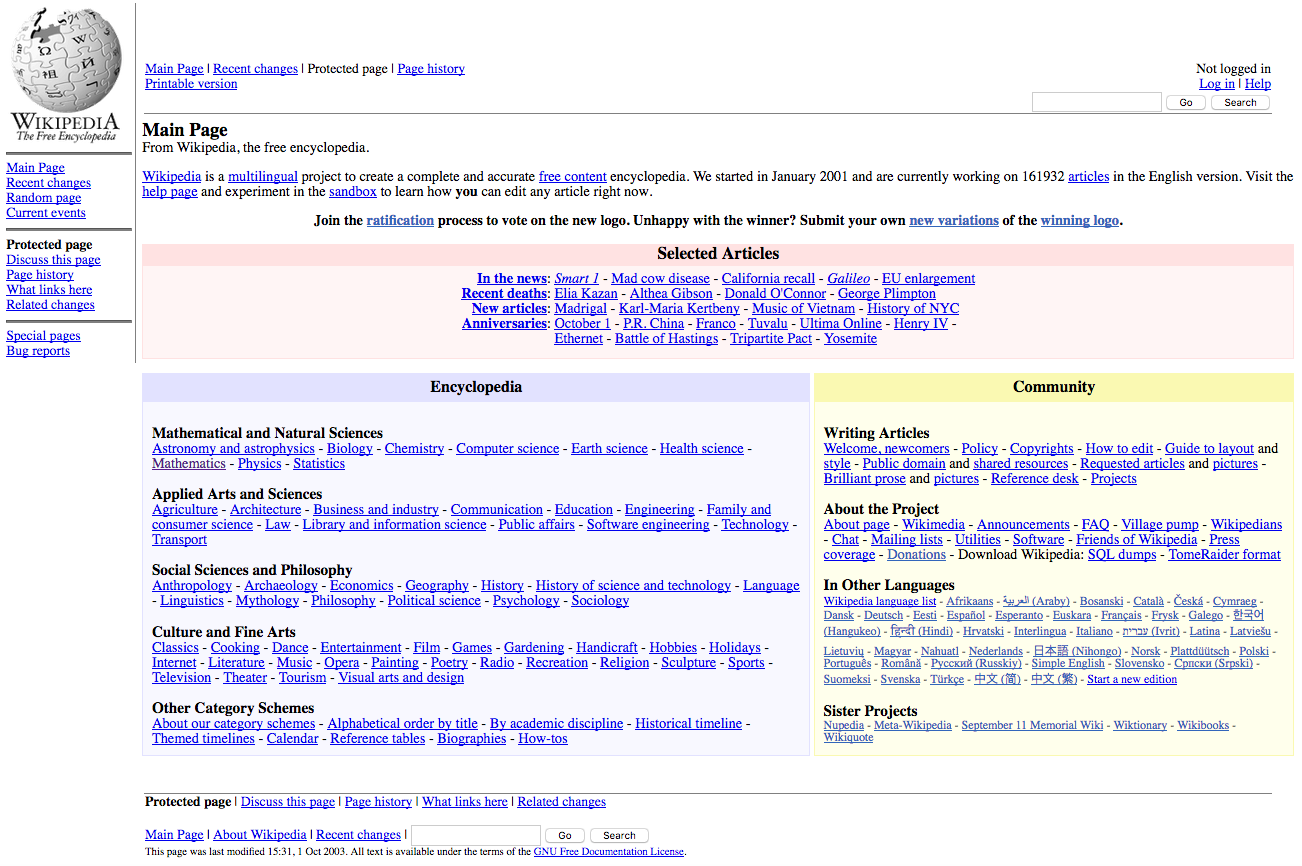
Task: Open the Village pump link
Action: 1159,525
